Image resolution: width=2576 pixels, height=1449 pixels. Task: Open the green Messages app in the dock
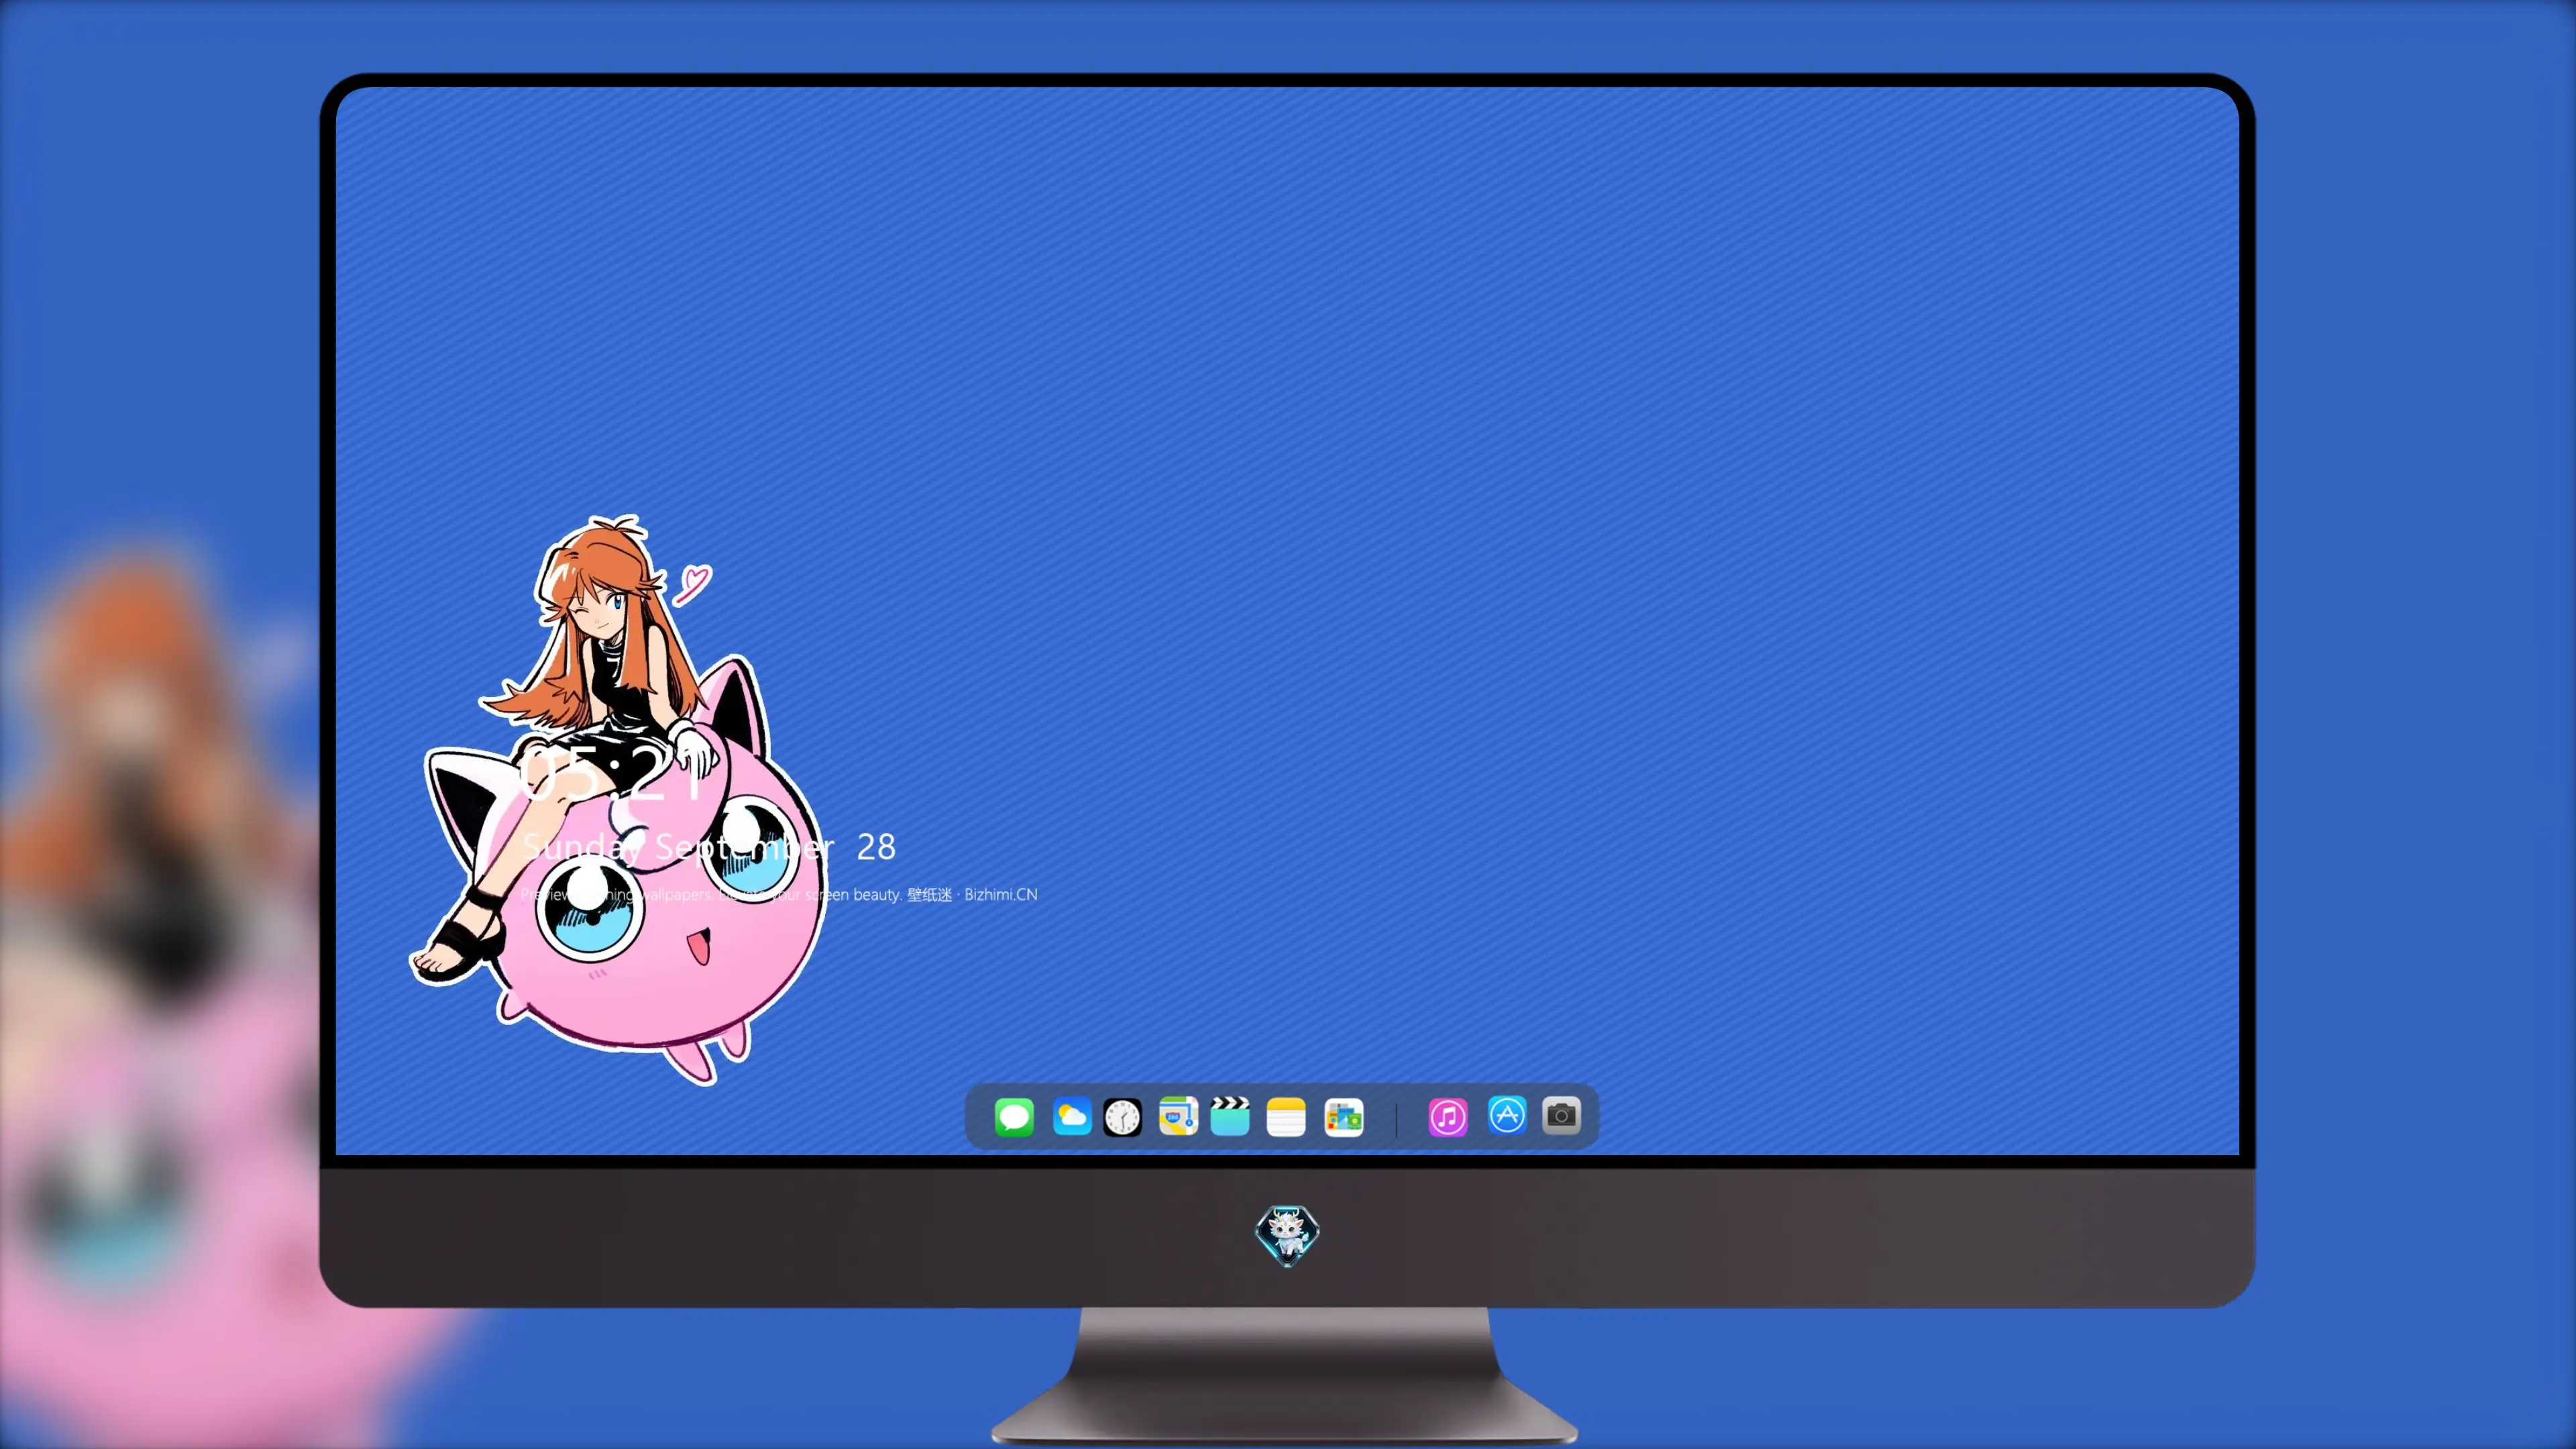coord(1014,1117)
